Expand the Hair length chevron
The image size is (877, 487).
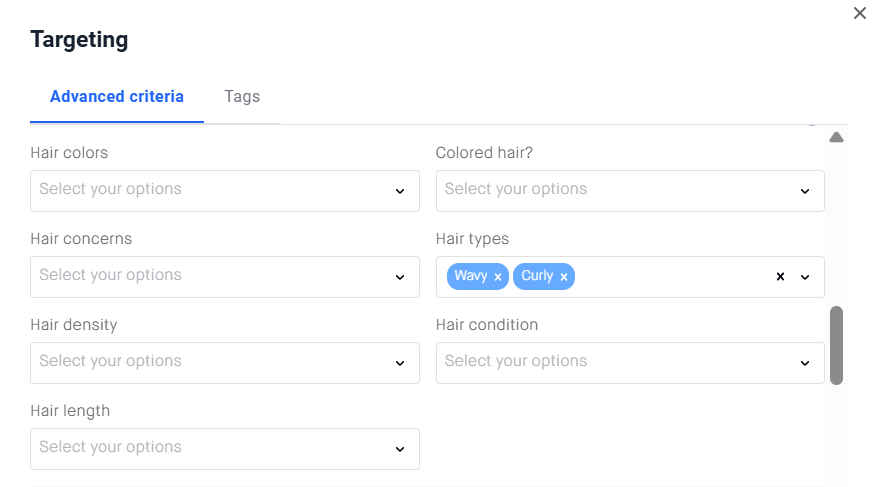coord(400,449)
